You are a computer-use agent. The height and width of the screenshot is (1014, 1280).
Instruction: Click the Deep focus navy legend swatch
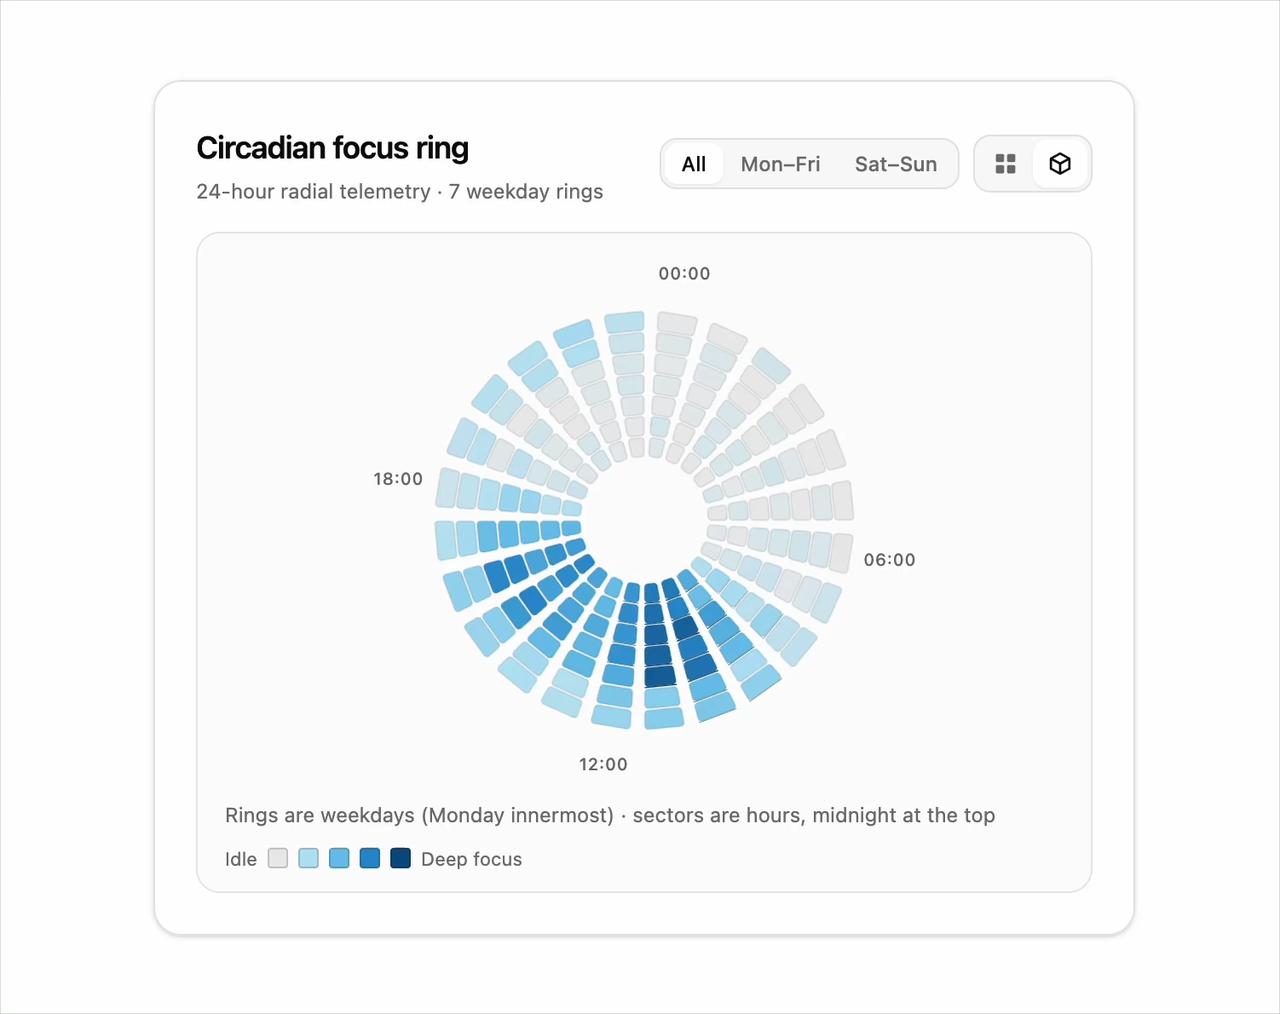click(400, 858)
